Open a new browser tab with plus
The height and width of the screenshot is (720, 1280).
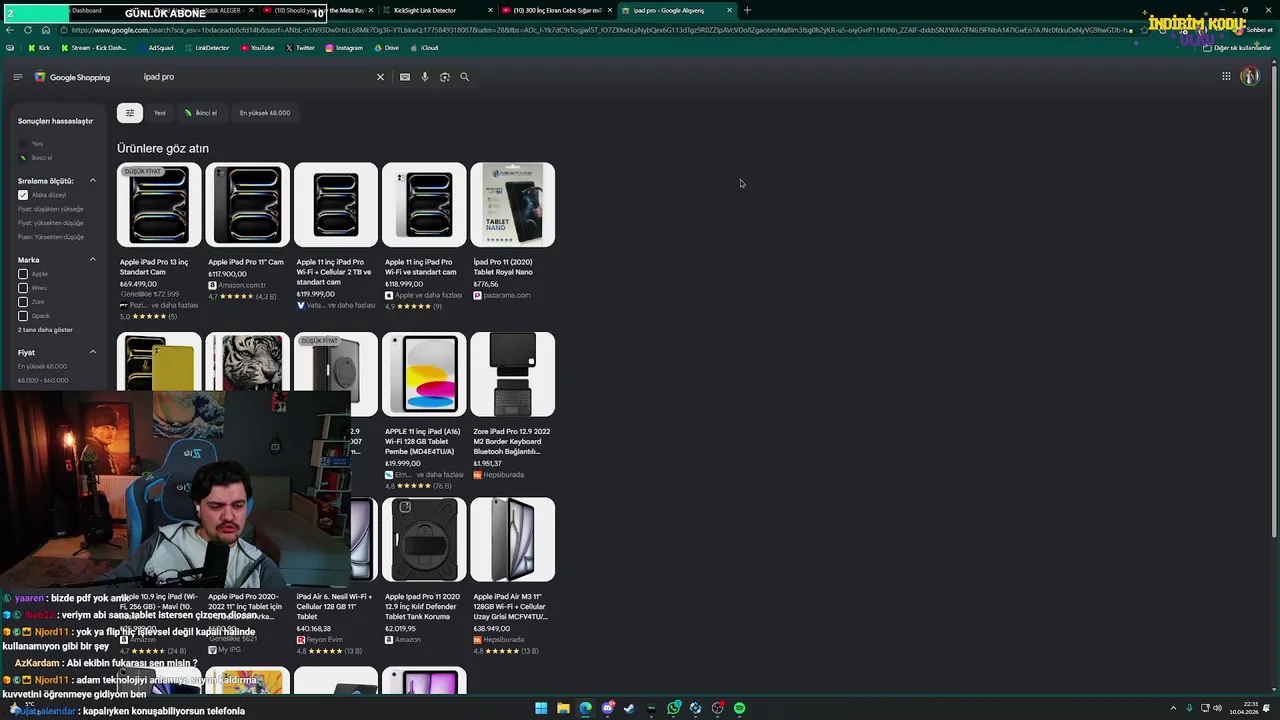pos(747,10)
